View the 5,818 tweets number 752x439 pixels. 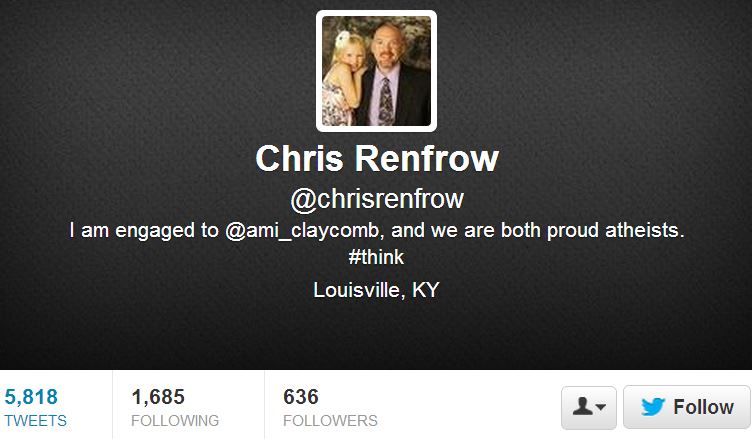pyautogui.click(x=31, y=397)
